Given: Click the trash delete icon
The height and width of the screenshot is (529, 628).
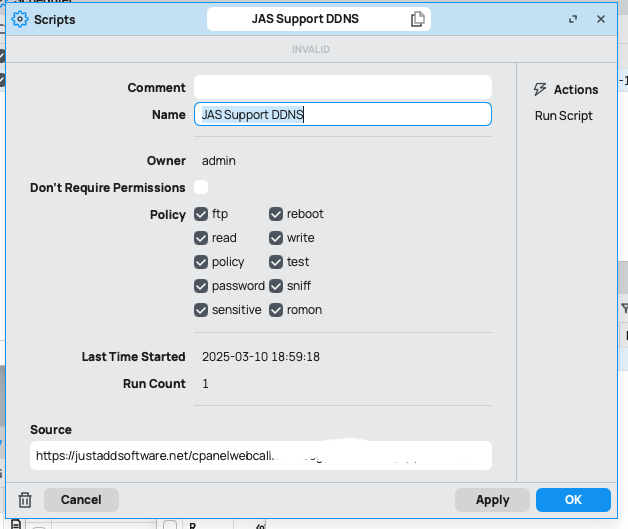Looking at the screenshot, I should click(25, 500).
